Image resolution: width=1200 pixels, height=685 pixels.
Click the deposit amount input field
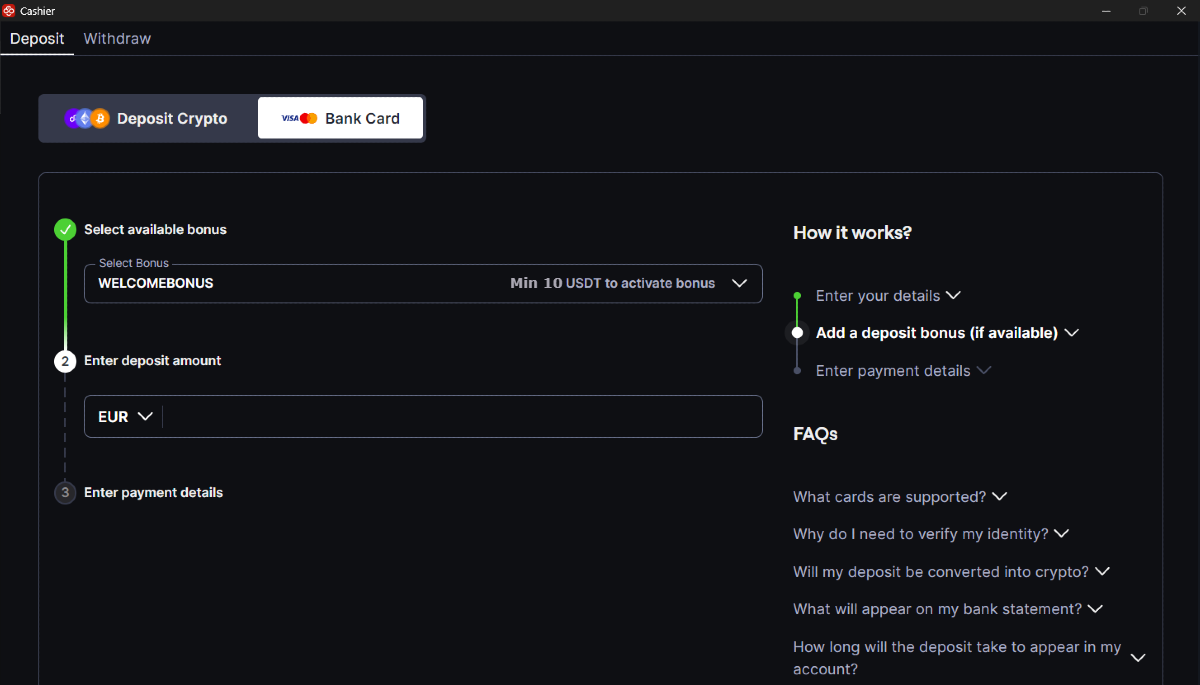click(x=460, y=417)
